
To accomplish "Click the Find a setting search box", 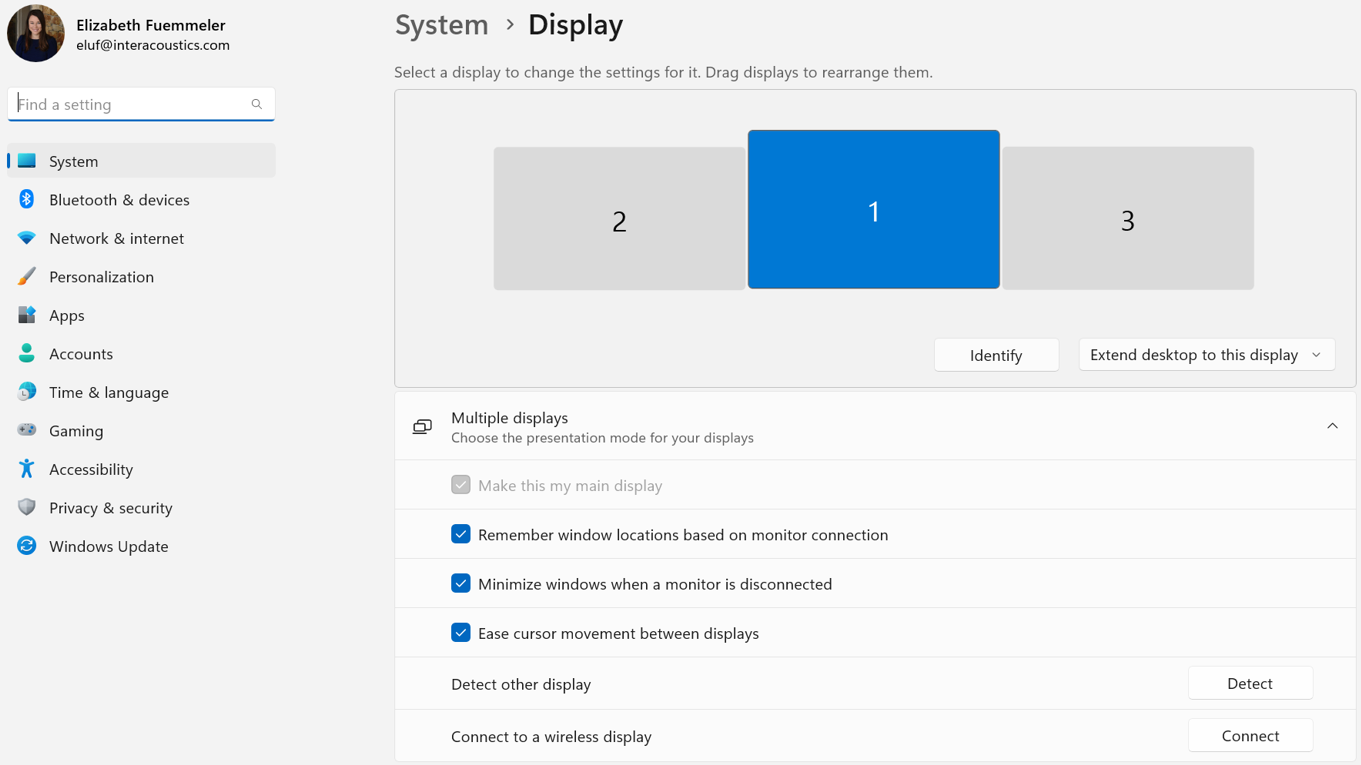I will pos(130,104).
